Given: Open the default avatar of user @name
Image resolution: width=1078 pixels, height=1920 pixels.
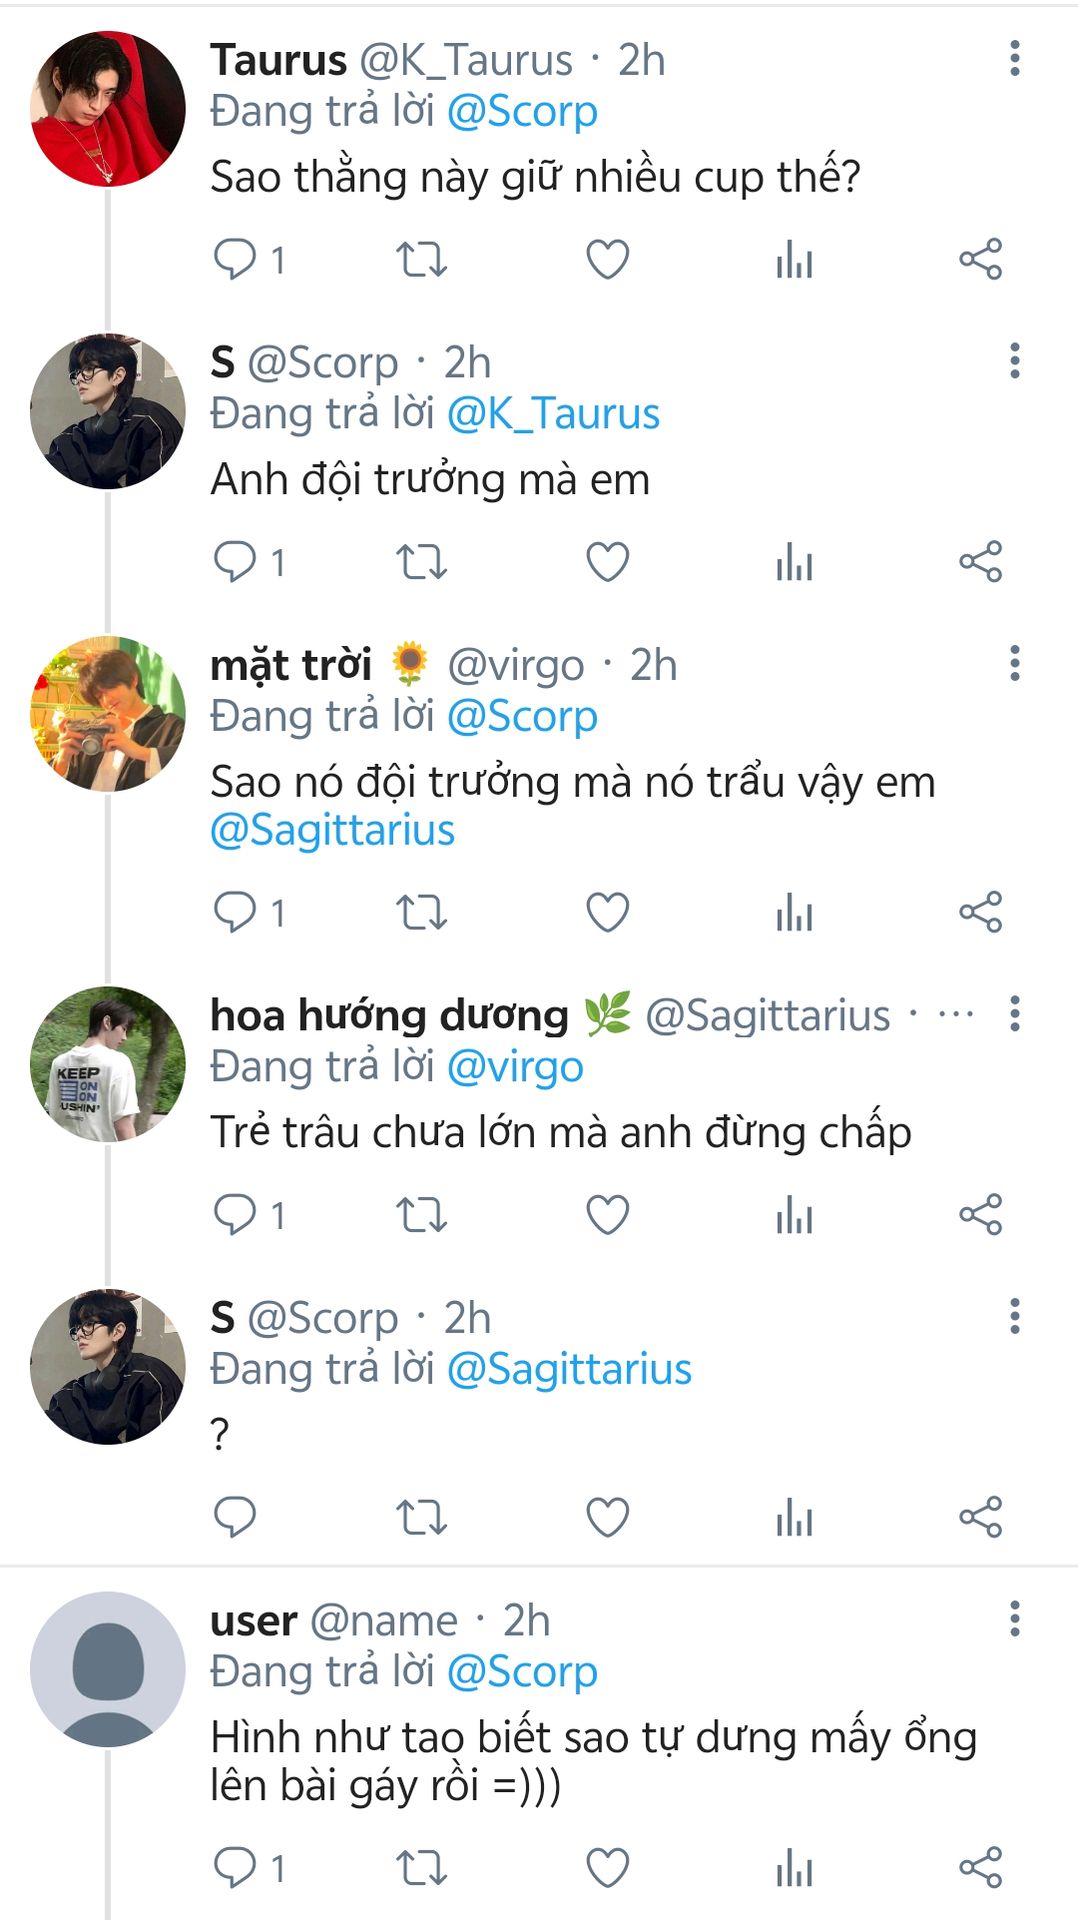Looking at the screenshot, I should [108, 1669].
